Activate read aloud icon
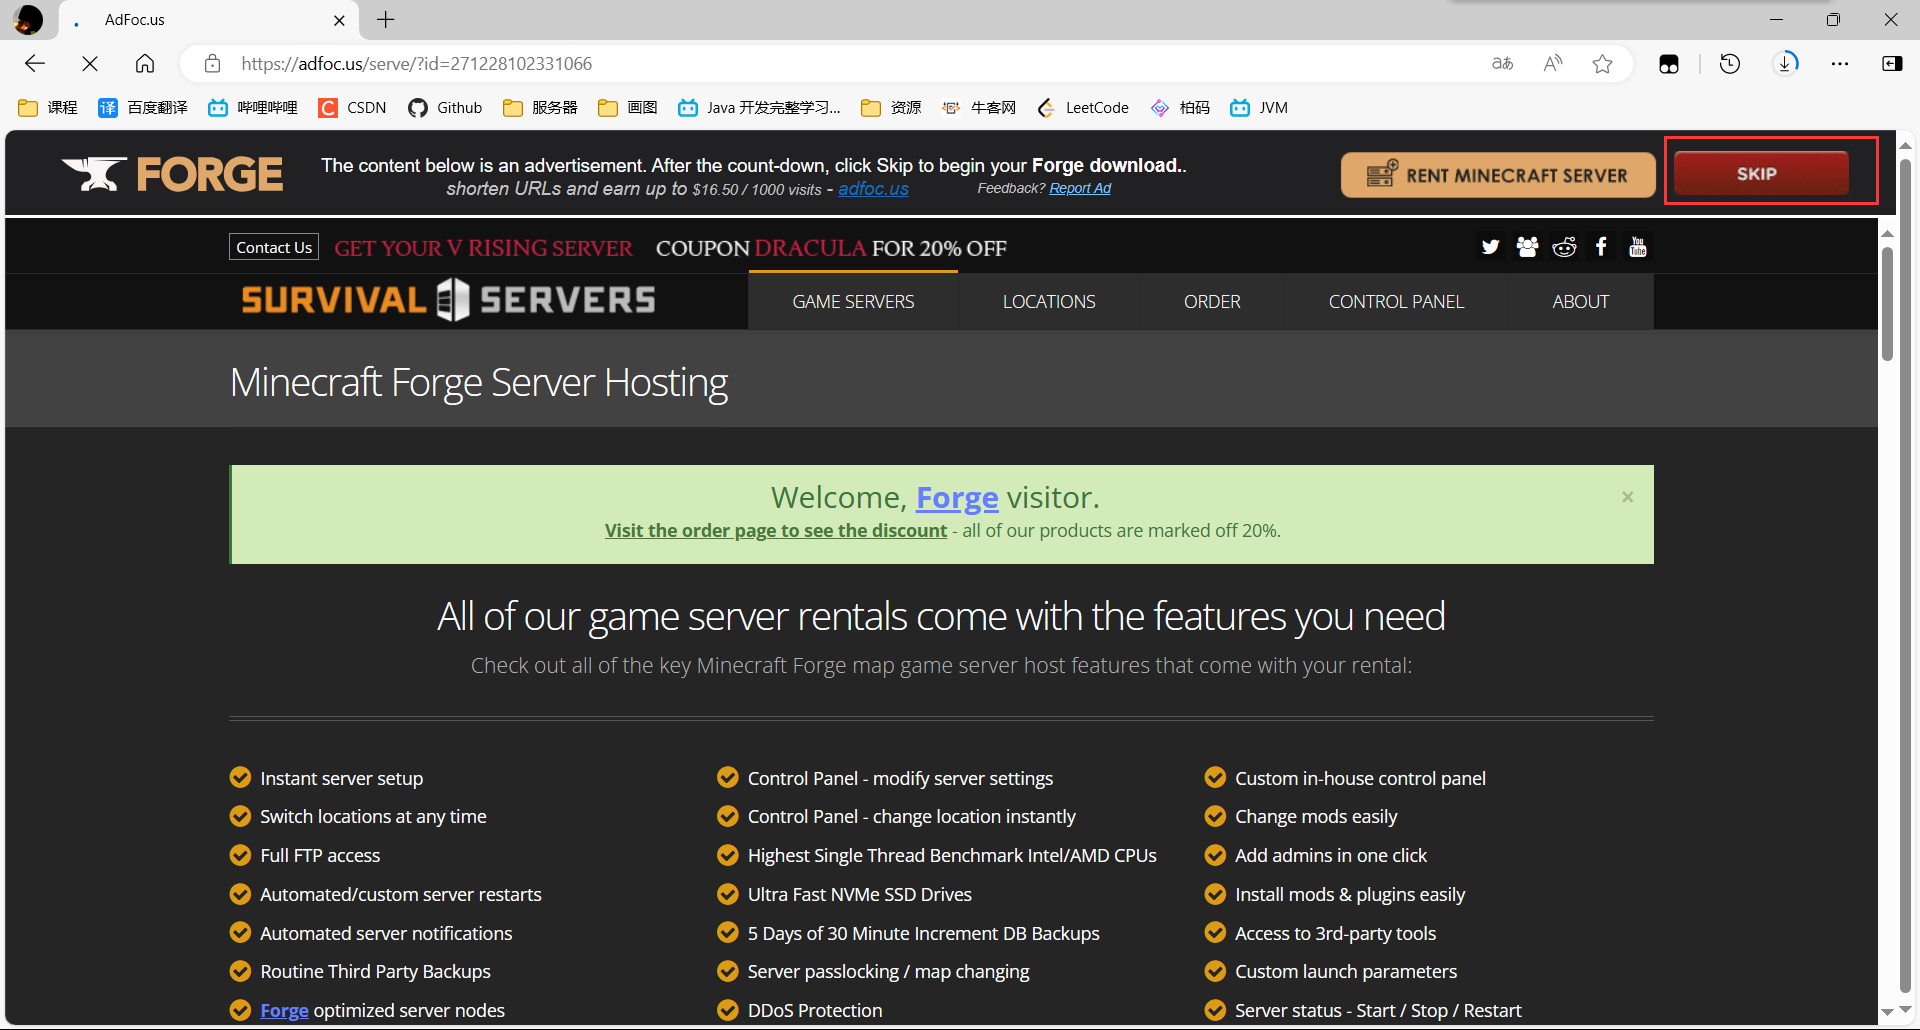This screenshot has width=1920, height=1030. tap(1553, 64)
